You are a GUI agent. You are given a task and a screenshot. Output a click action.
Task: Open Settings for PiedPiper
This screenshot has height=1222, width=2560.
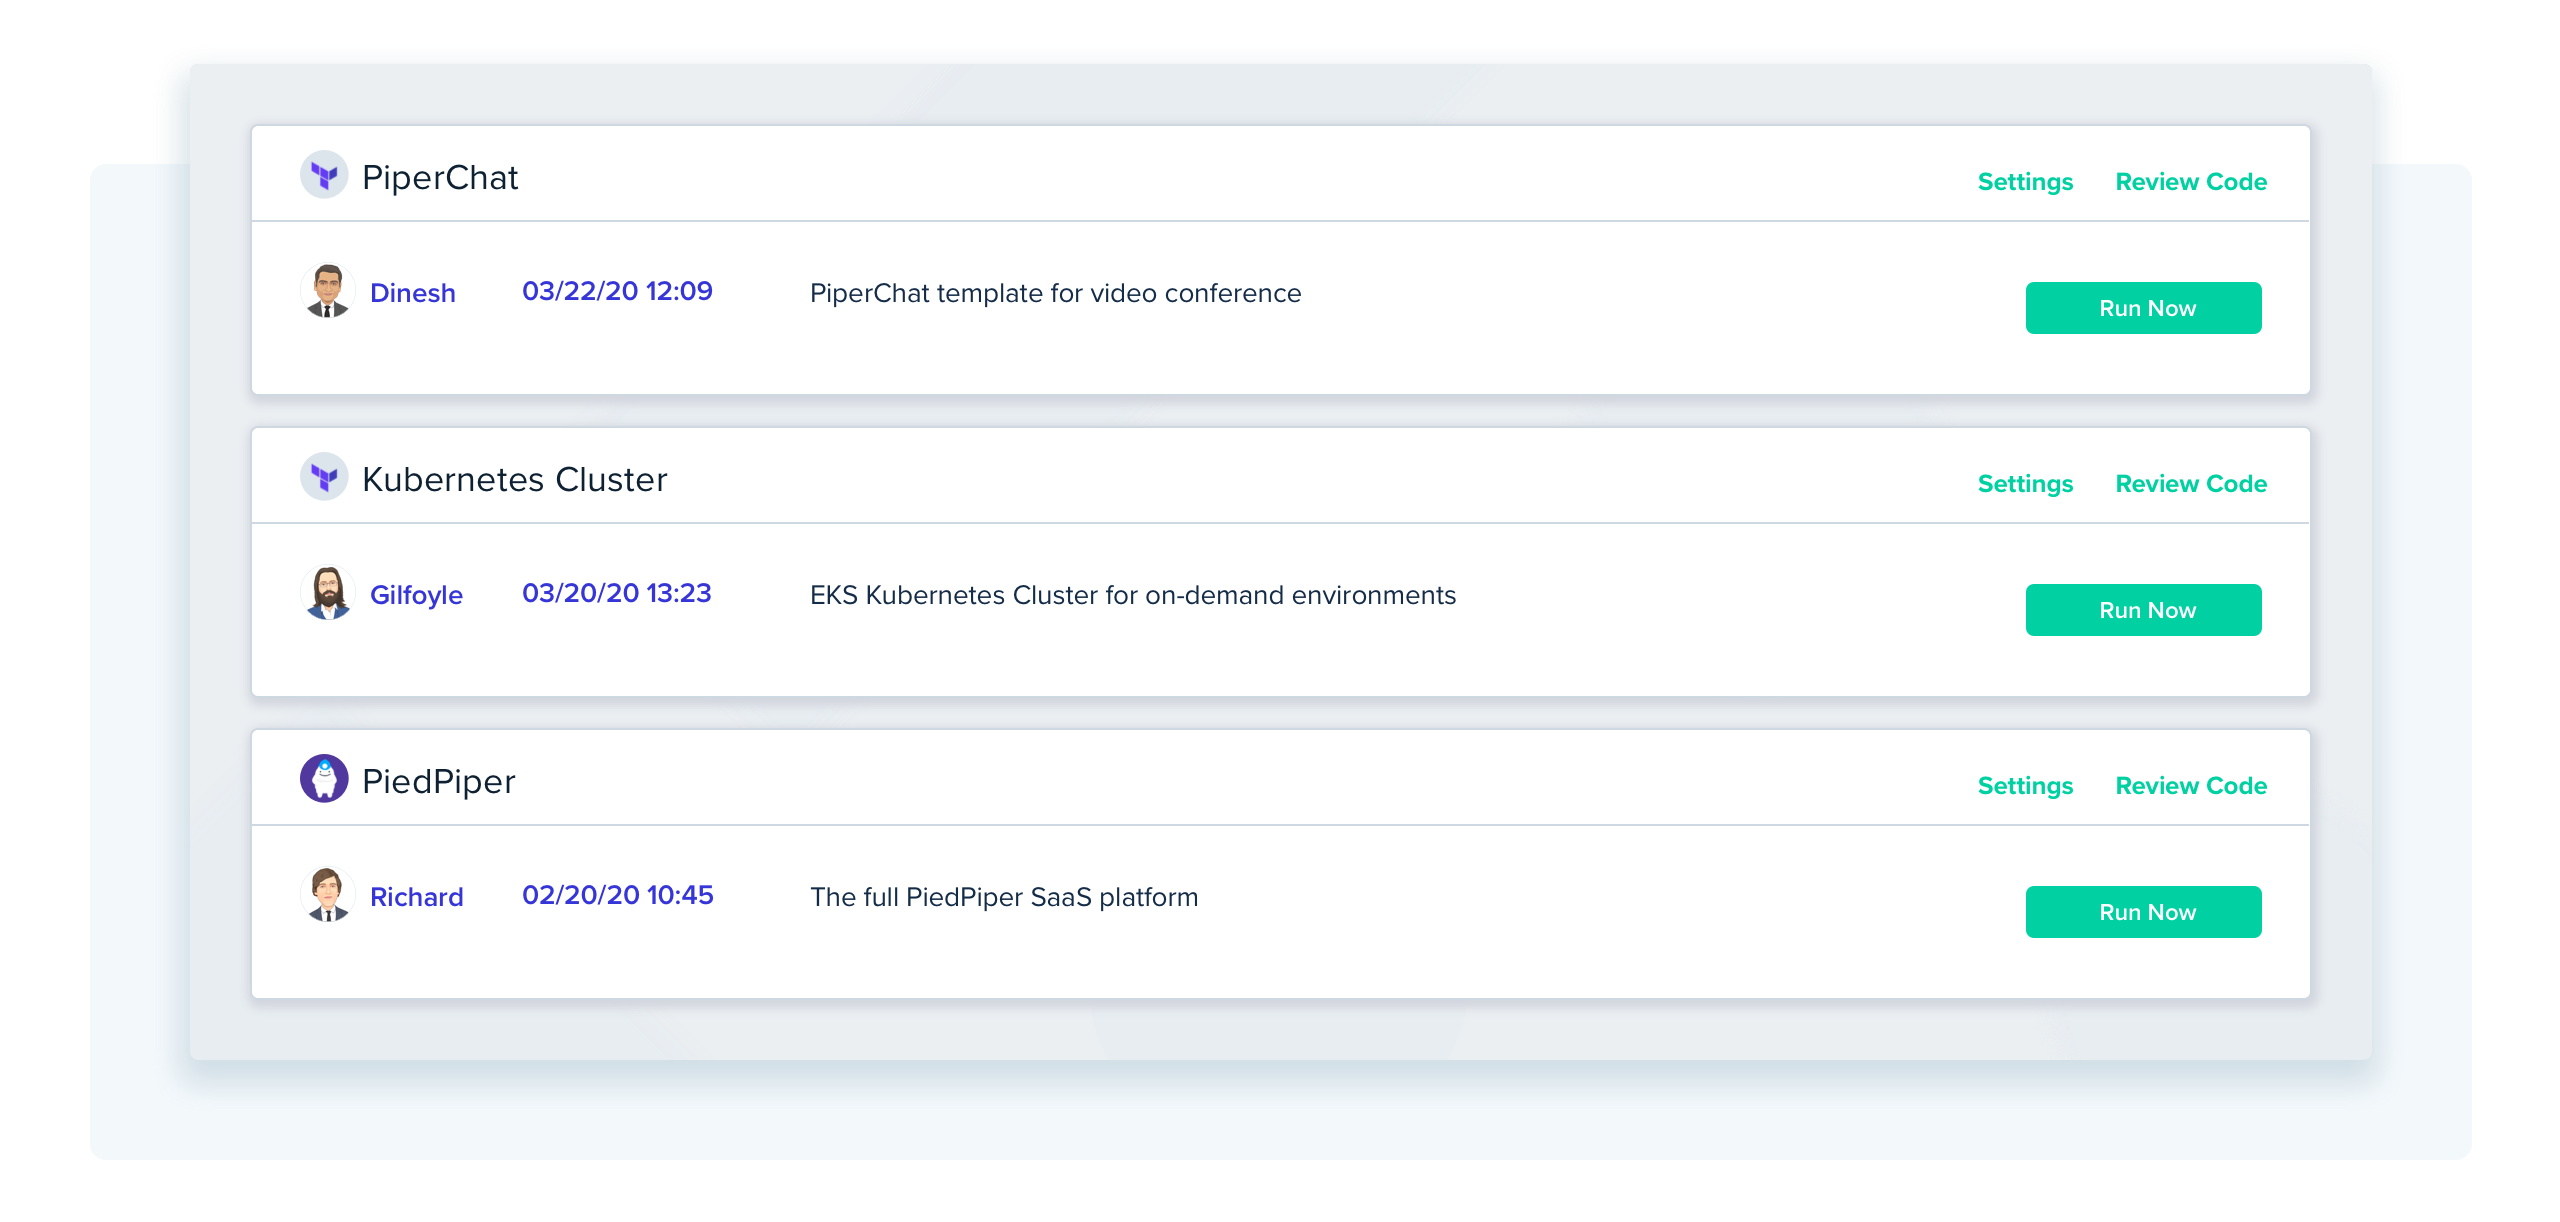click(2025, 786)
